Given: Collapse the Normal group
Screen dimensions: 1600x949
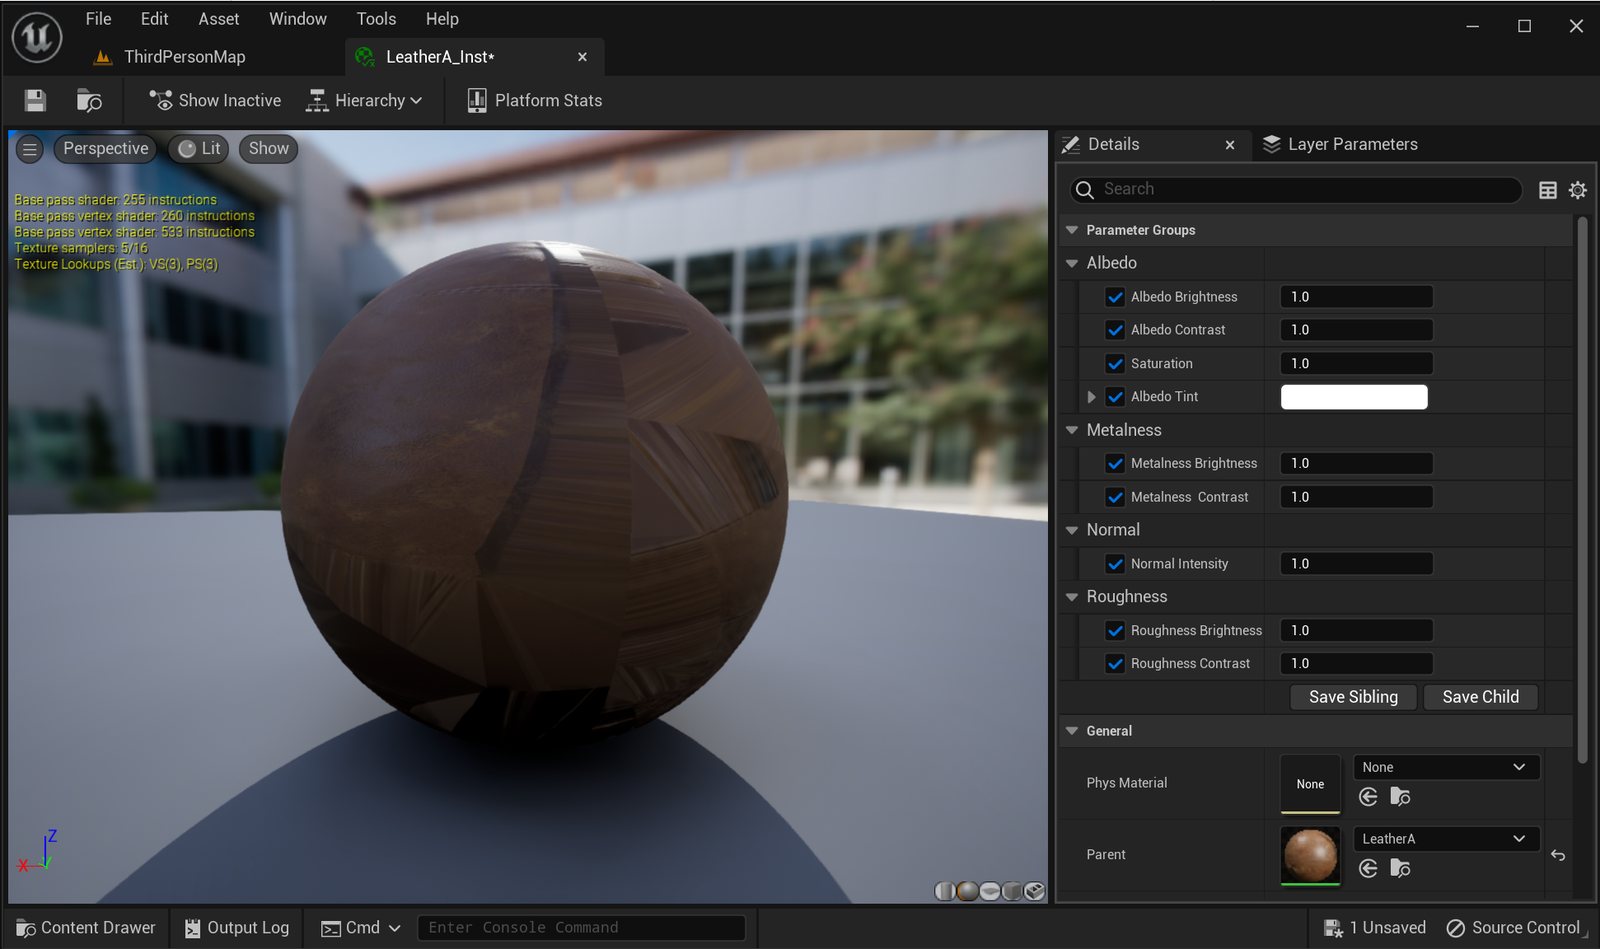Looking at the screenshot, I should pos(1072,530).
